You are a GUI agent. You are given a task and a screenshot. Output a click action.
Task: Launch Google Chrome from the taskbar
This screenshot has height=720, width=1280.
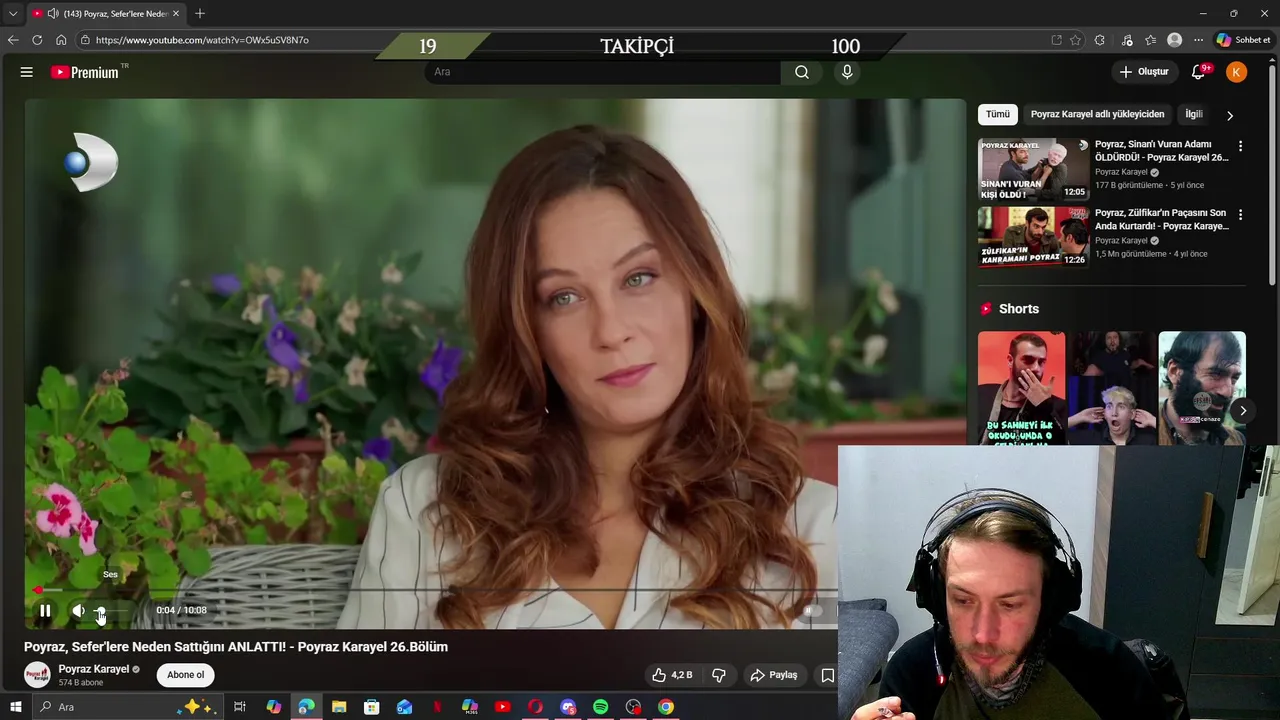666,707
